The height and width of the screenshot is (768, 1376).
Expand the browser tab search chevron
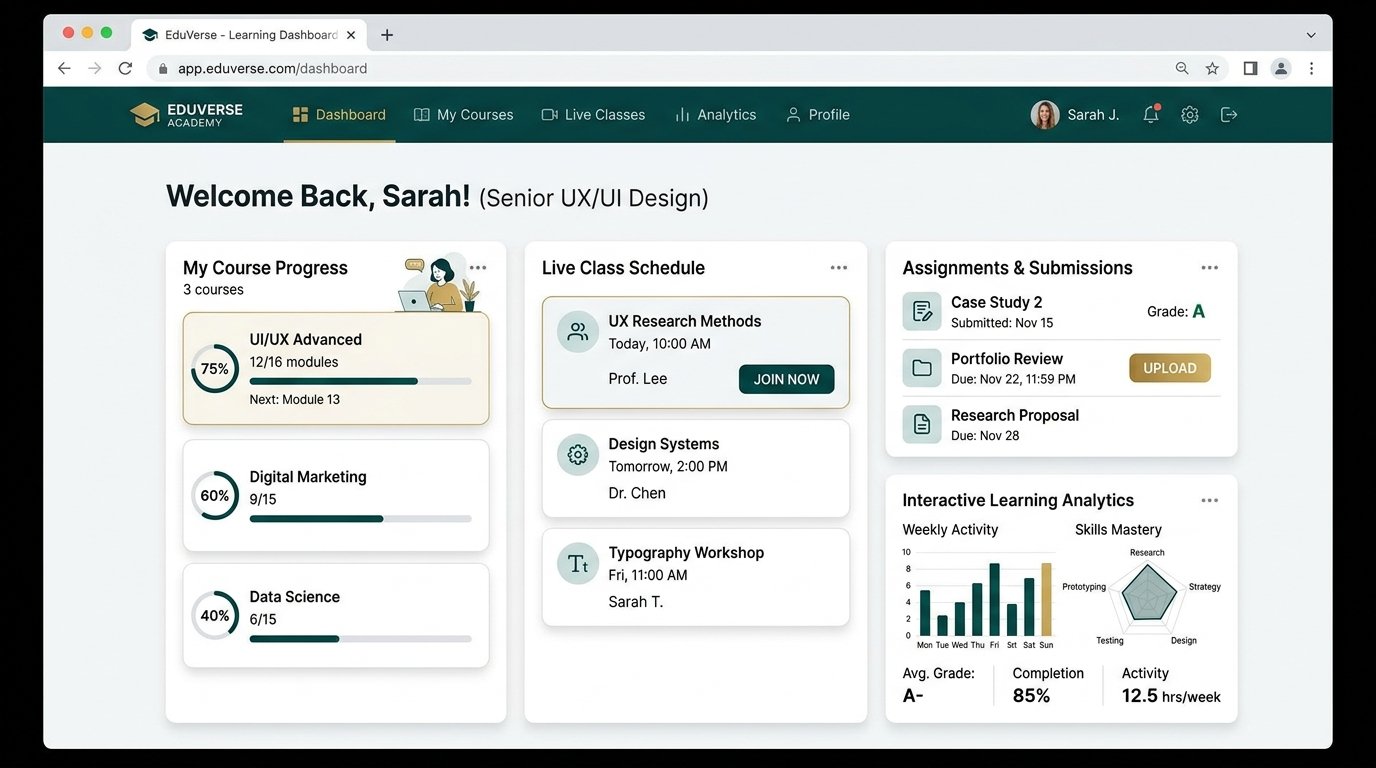1311,35
